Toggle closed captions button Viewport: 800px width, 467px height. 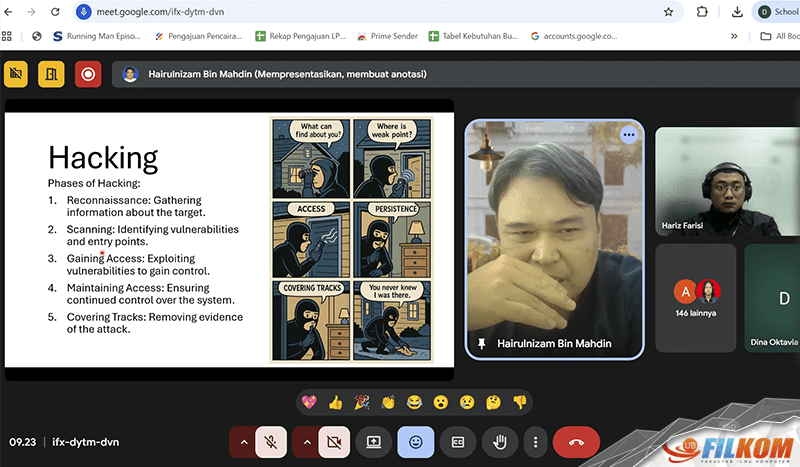pos(458,441)
